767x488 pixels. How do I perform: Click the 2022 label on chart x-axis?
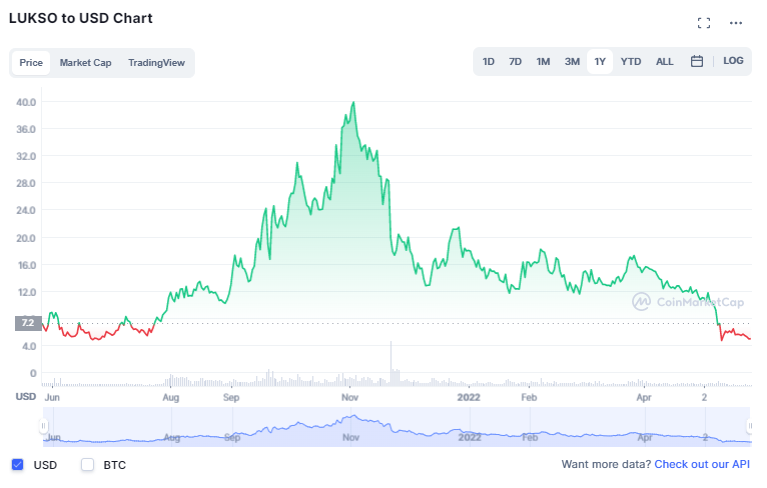tap(469, 397)
